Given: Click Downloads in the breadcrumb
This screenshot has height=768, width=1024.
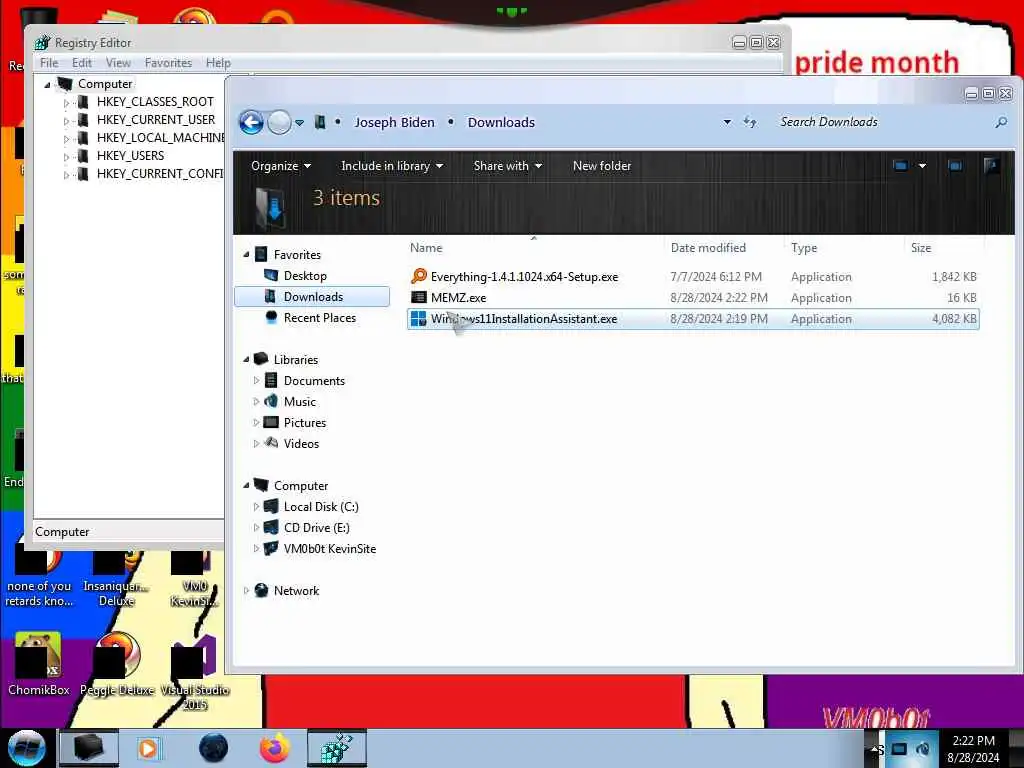Looking at the screenshot, I should pos(501,123).
